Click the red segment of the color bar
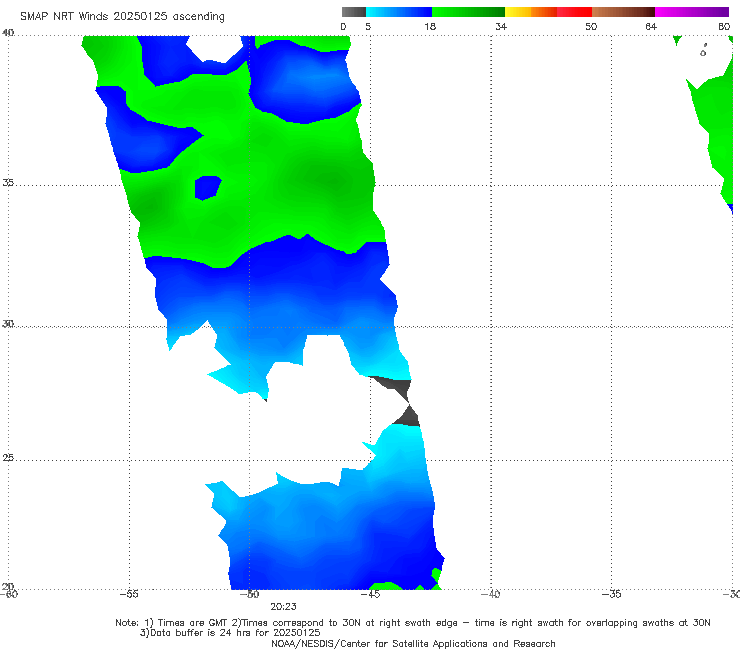The image size is (740, 650). (x=574, y=12)
